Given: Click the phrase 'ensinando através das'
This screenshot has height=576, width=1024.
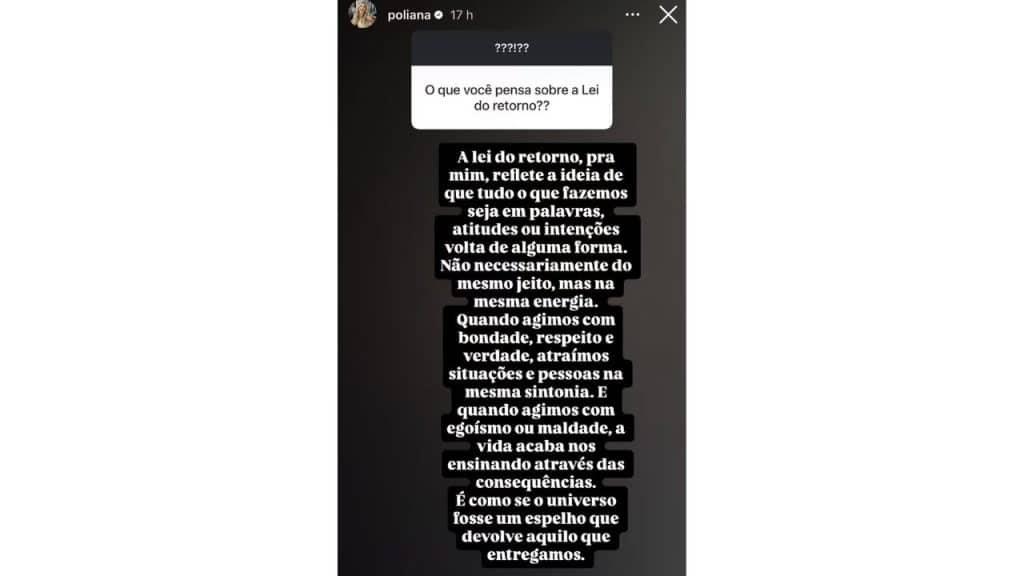Looking at the screenshot, I should (x=536, y=464).
